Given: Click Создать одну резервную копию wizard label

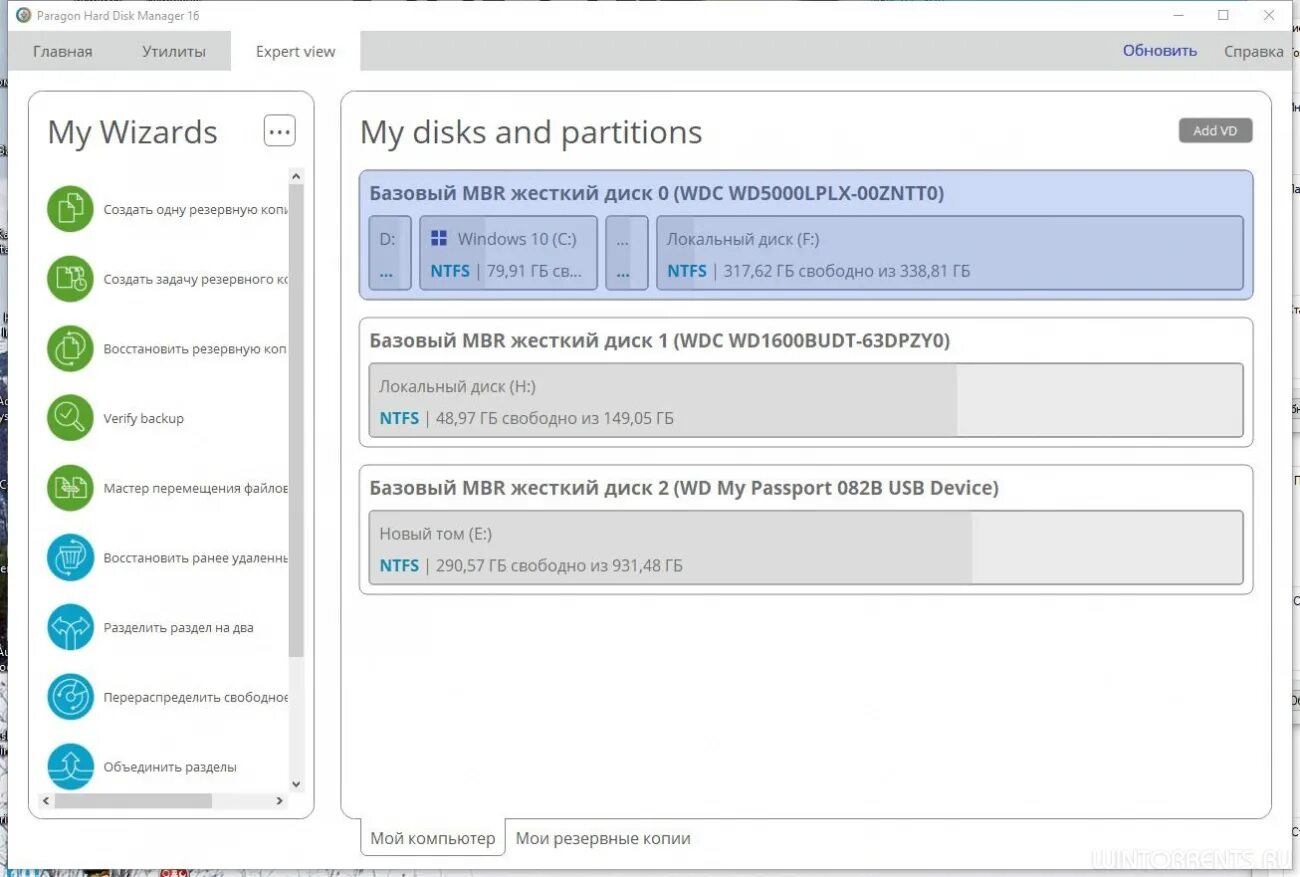Looking at the screenshot, I should (196, 210).
